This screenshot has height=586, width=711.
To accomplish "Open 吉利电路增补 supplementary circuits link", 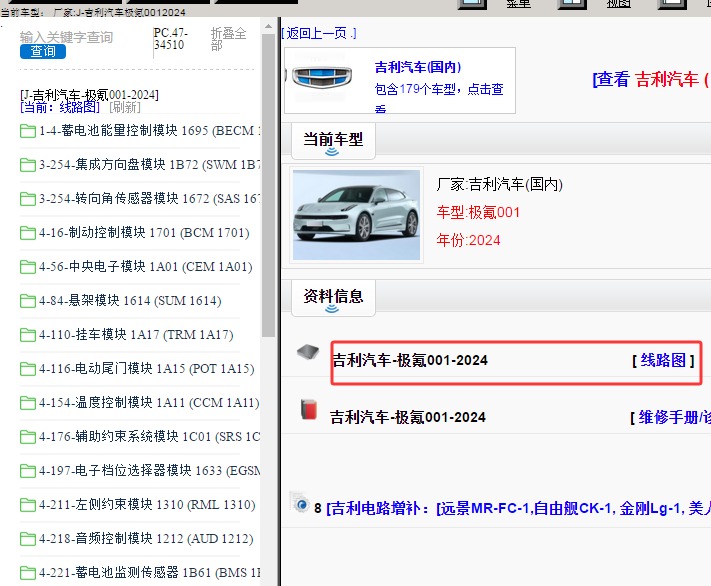I will (518, 508).
